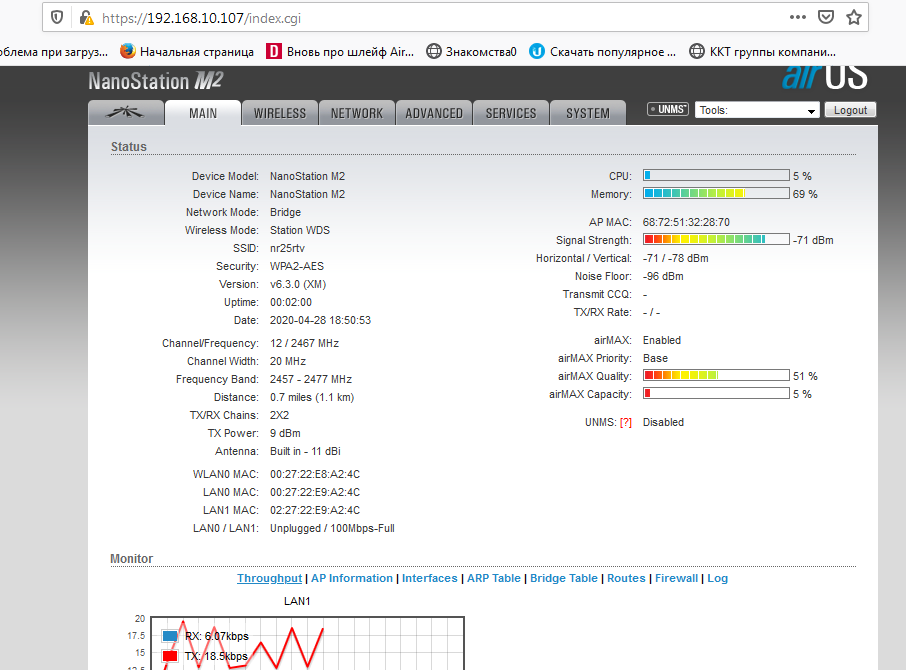The height and width of the screenshot is (670, 906).
Task: Select the SSID value nr25rtv
Action: 287,248
